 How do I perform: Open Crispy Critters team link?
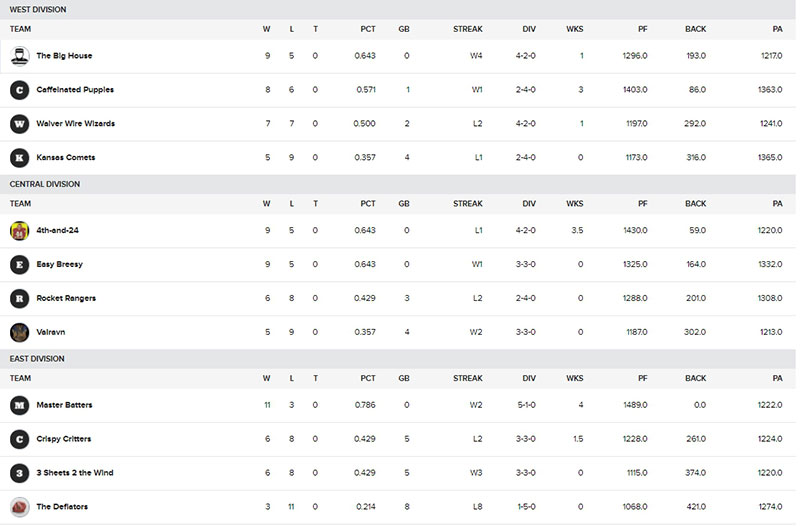64,439
